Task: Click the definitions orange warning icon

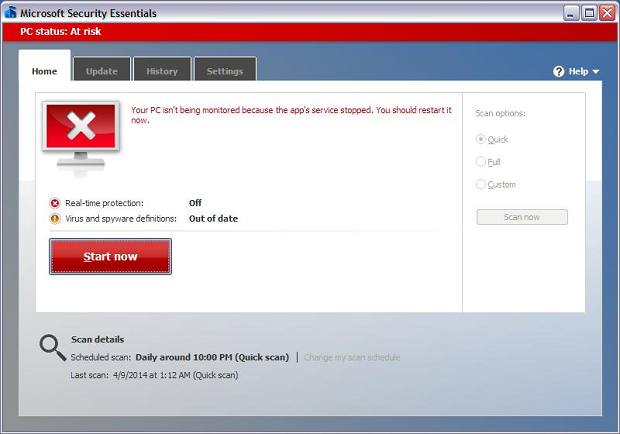Action: (55, 219)
